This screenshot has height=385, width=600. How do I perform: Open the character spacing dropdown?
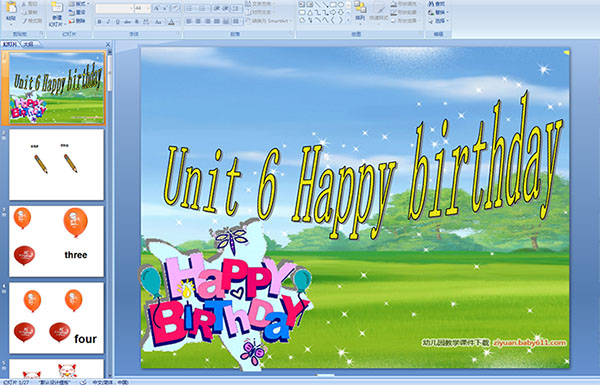tap(147, 22)
